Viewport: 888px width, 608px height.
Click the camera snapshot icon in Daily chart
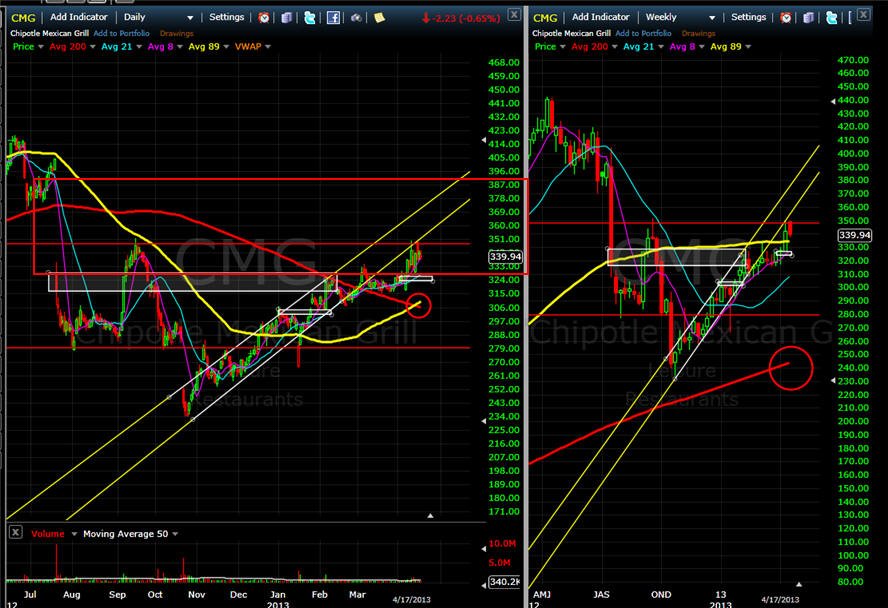point(356,18)
